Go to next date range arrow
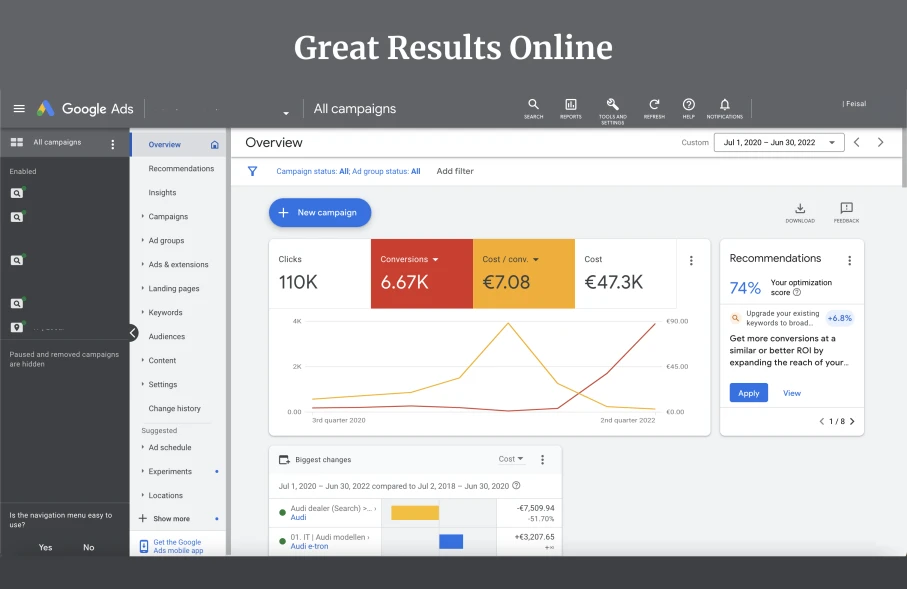 coord(880,142)
